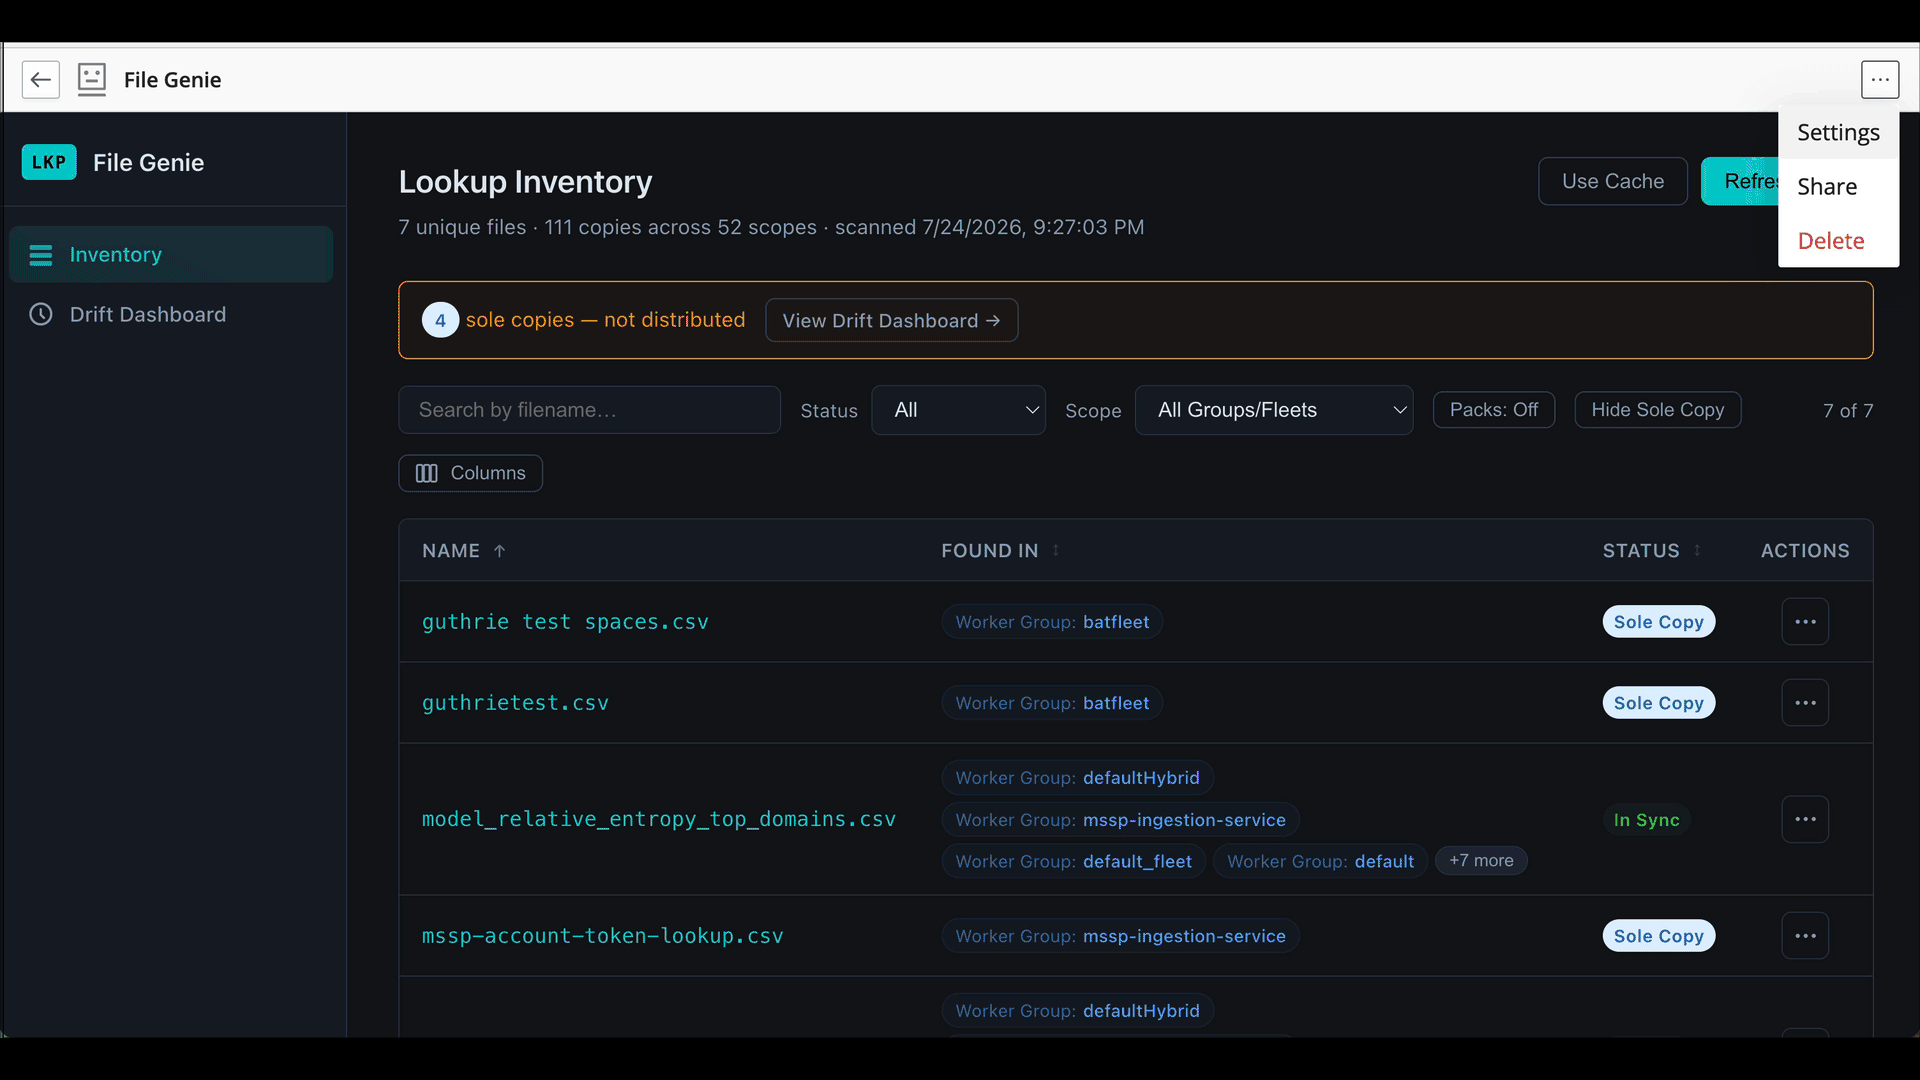
Task: Open the Drift Dashboard sidebar section
Action: 171,314
